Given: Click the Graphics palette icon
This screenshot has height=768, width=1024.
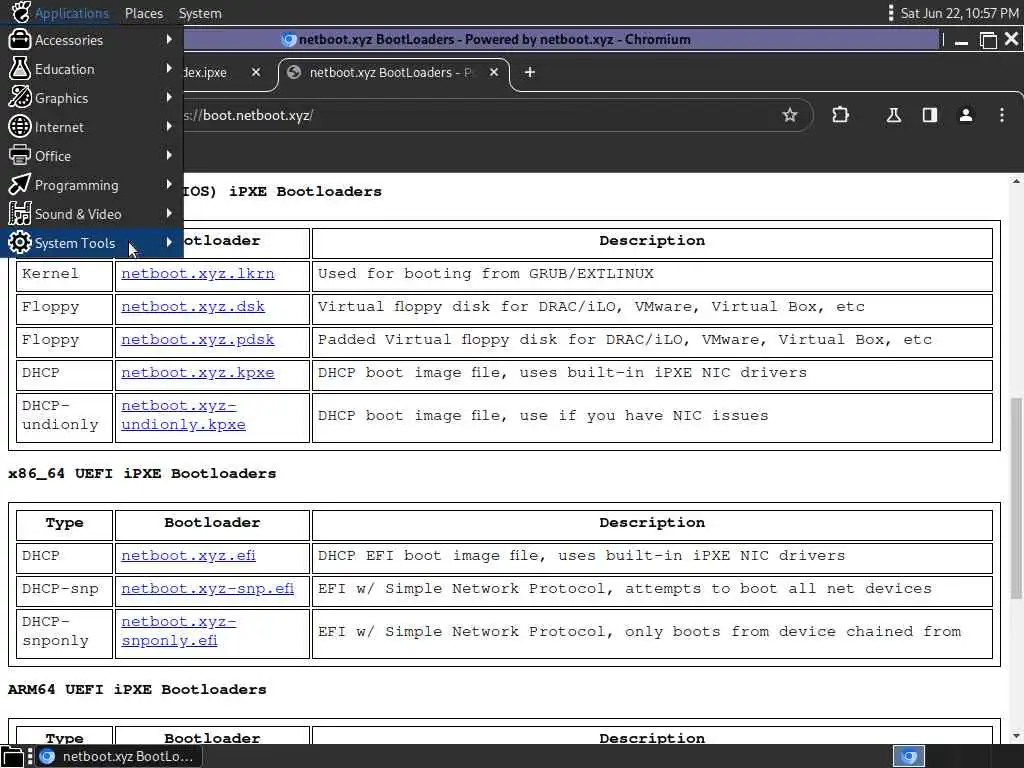Looking at the screenshot, I should click(x=20, y=98).
